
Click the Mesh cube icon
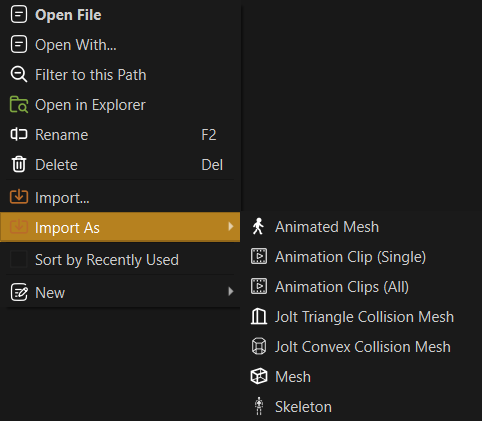coord(259,376)
